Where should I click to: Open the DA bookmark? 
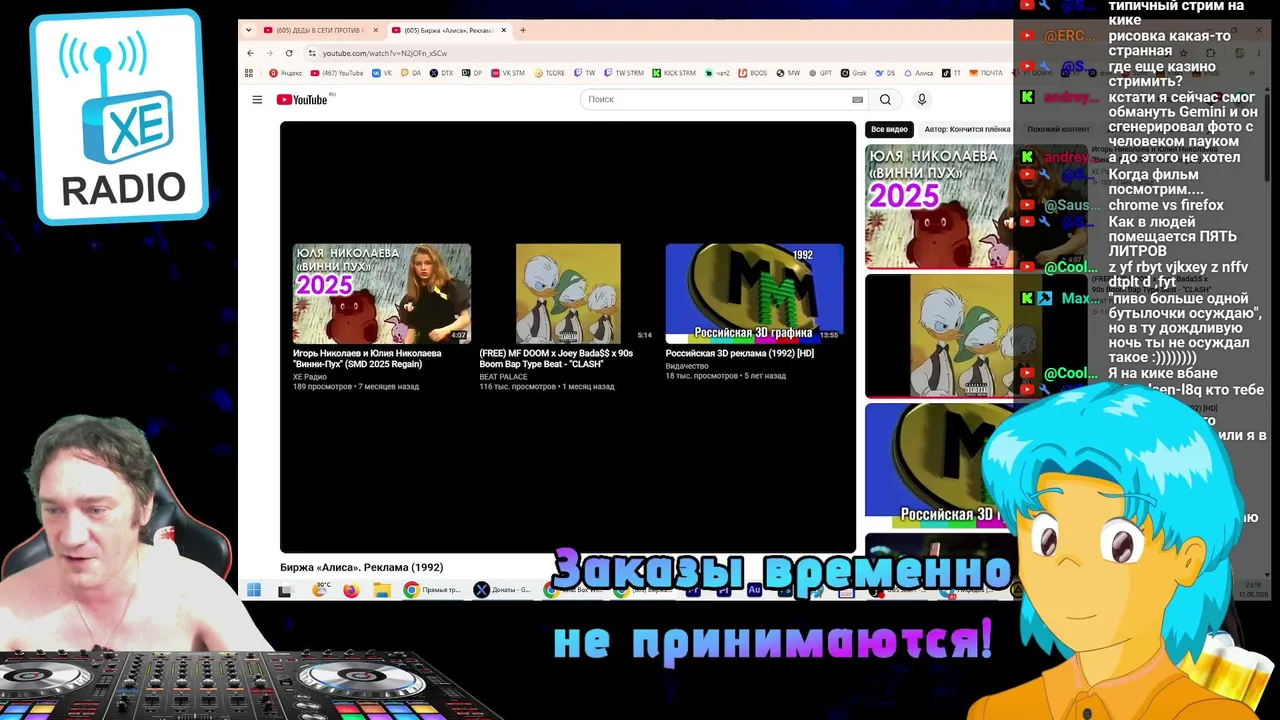[411, 73]
